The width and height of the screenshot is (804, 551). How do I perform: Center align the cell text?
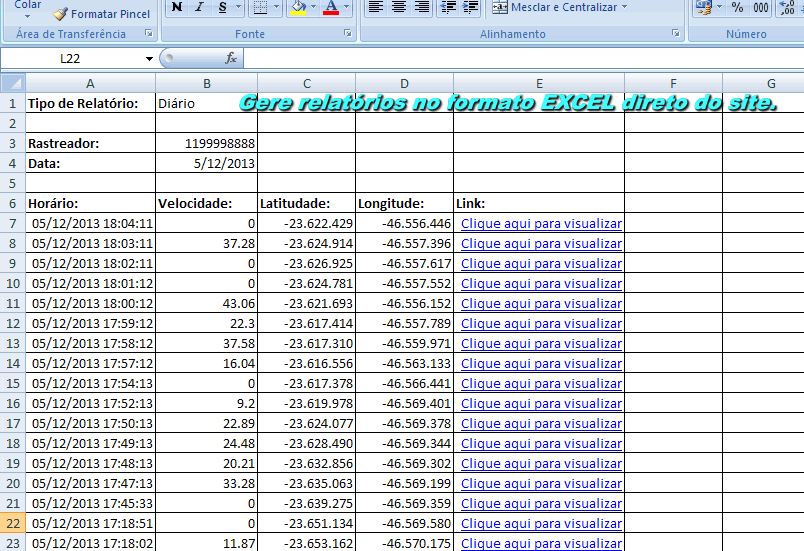click(x=399, y=7)
